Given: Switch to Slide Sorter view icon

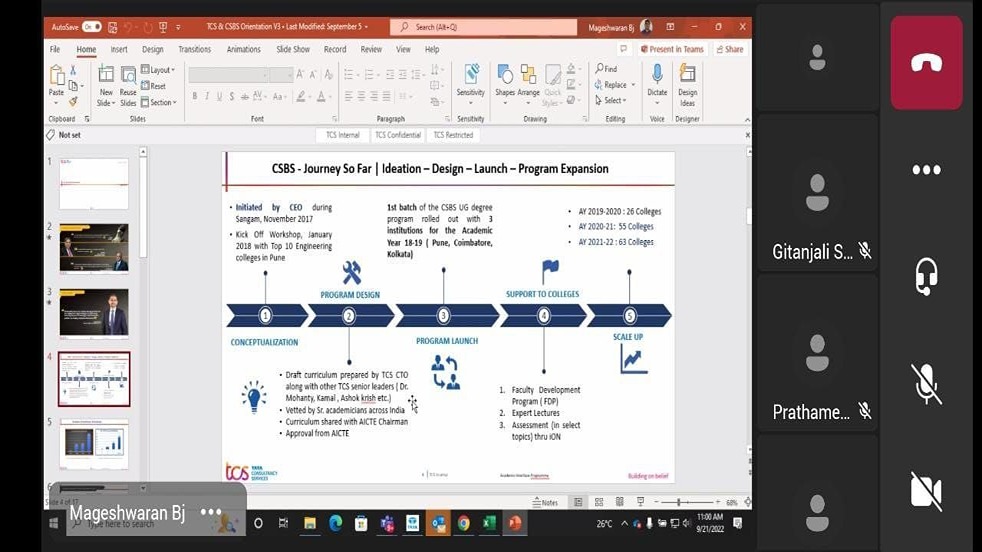Looking at the screenshot, I should 599,502.
